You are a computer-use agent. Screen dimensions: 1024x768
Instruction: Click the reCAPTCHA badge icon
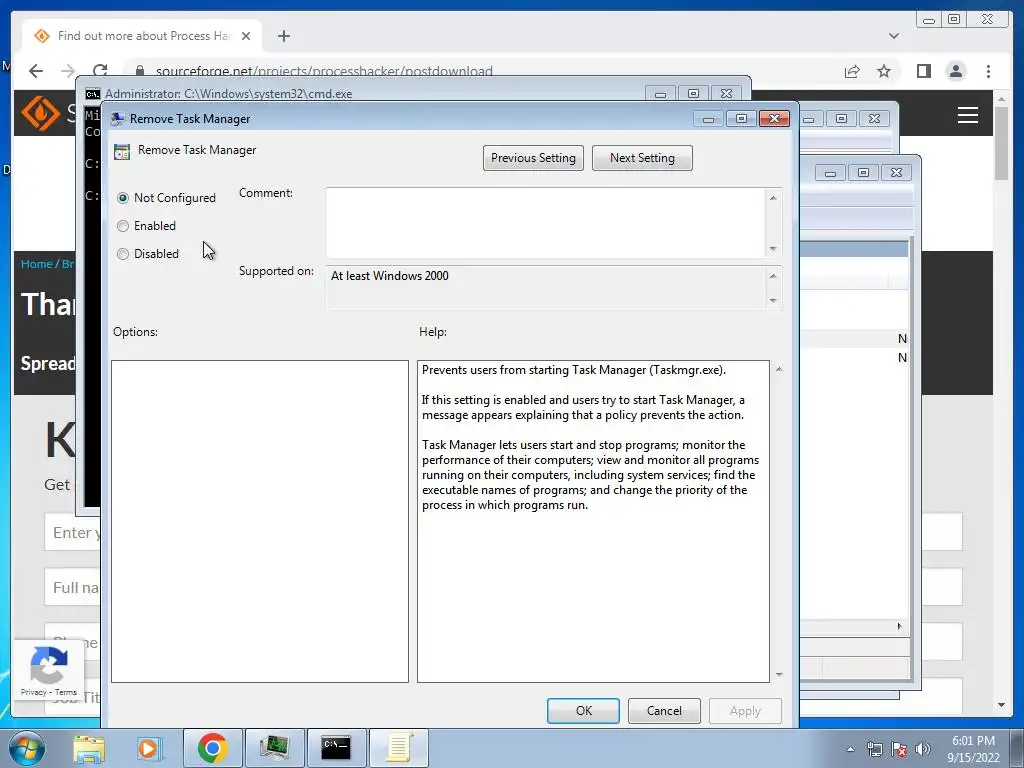[x=48, y=665]
